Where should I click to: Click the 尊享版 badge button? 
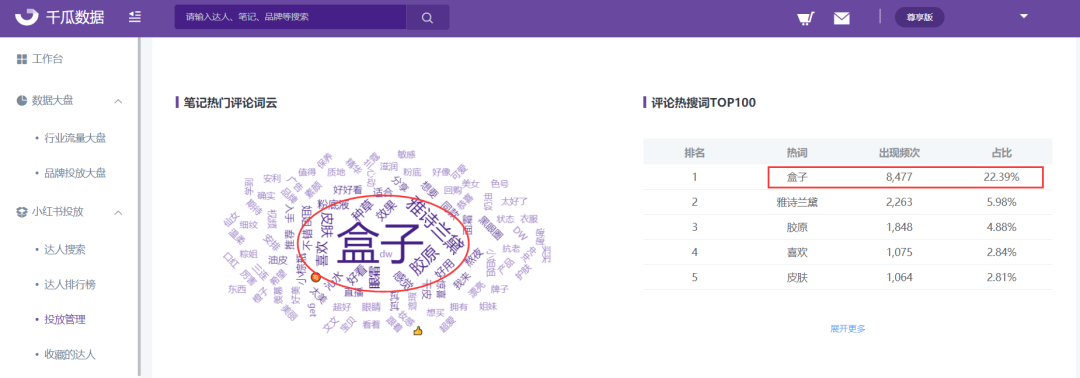(x=919, y=17)
